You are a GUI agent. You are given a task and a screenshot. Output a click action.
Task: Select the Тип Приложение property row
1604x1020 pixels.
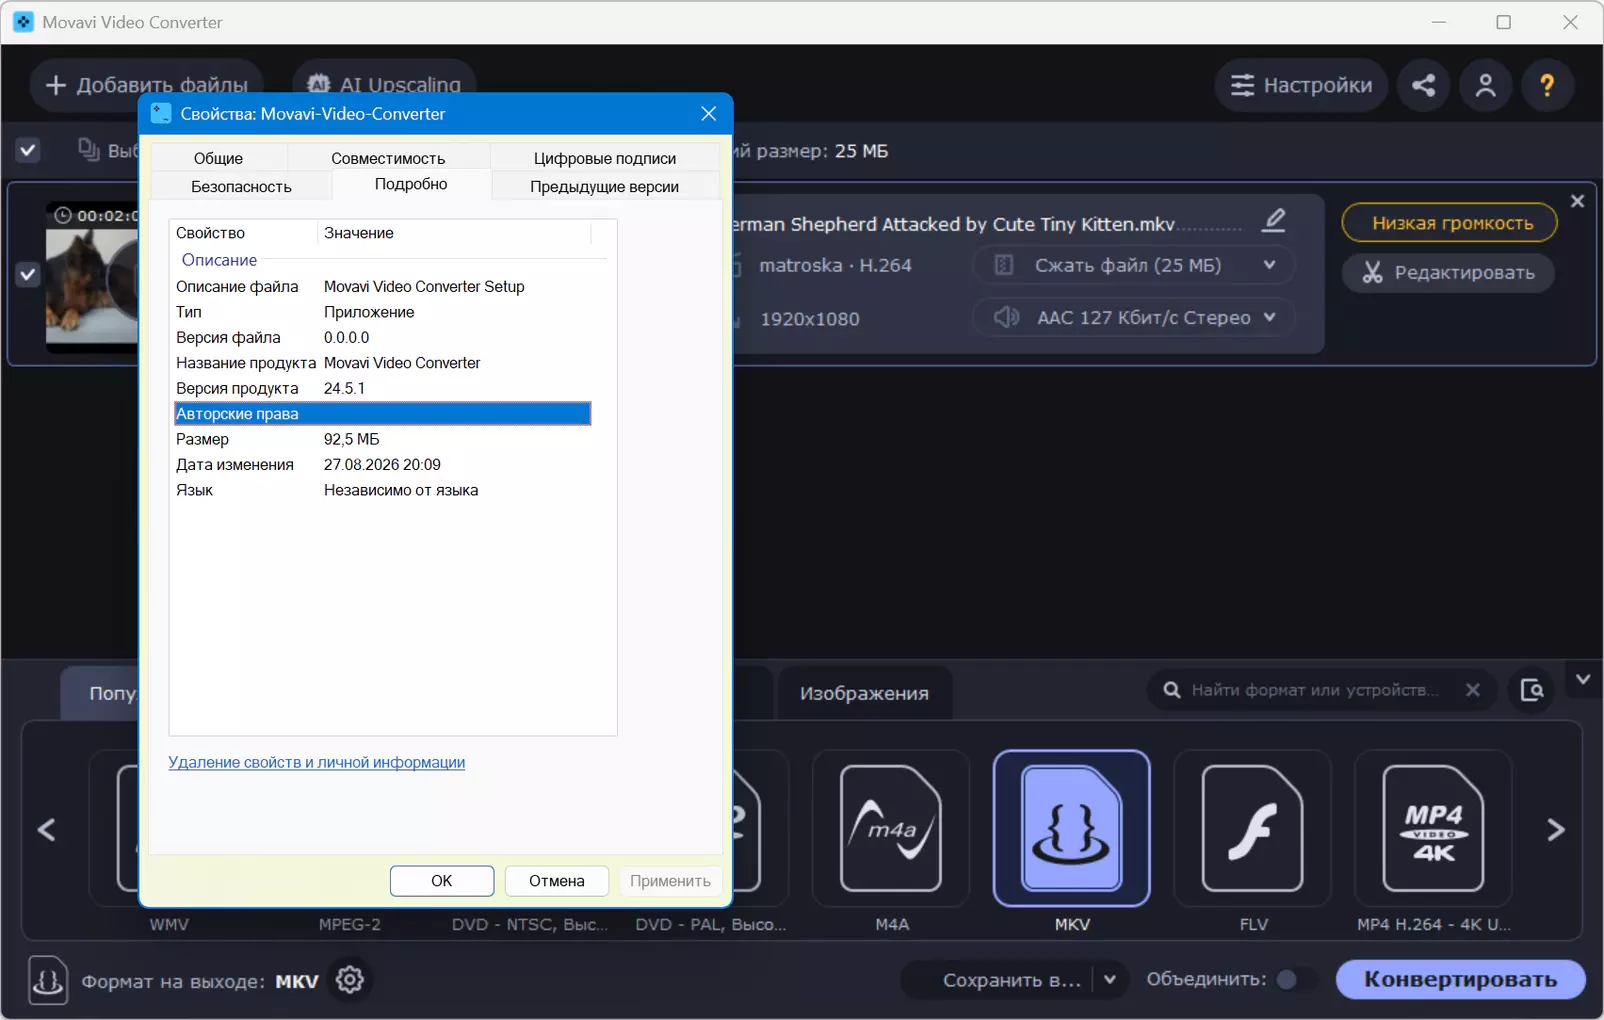pyautogui.click(x=382, y=312)
